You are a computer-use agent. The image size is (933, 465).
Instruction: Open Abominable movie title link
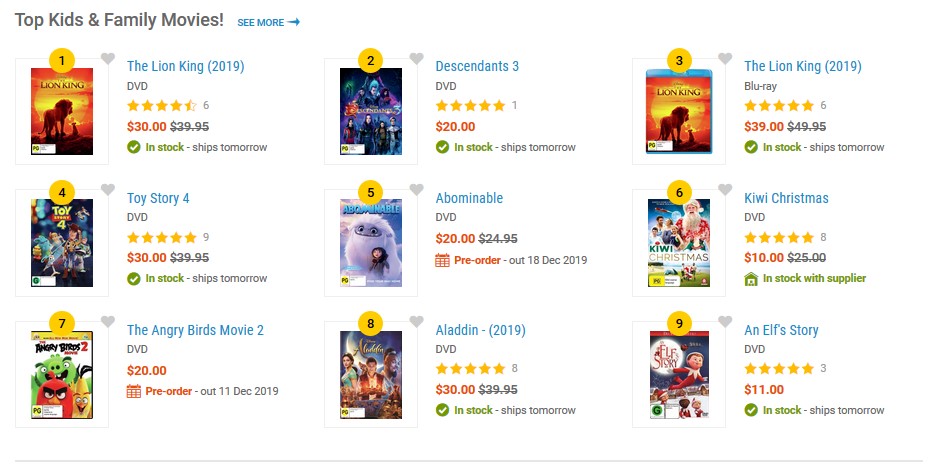pyautogui.click(x=469, y=198)
